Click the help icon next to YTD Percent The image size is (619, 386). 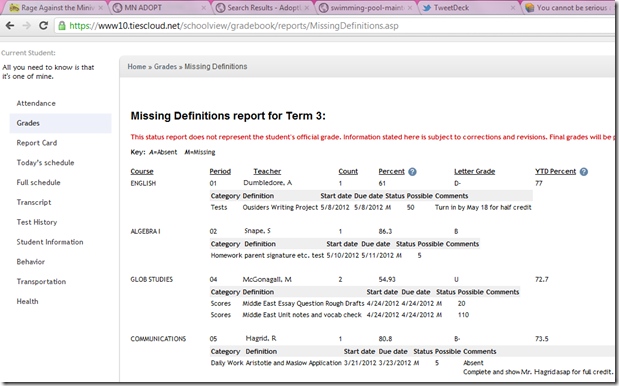pos(584,172)
